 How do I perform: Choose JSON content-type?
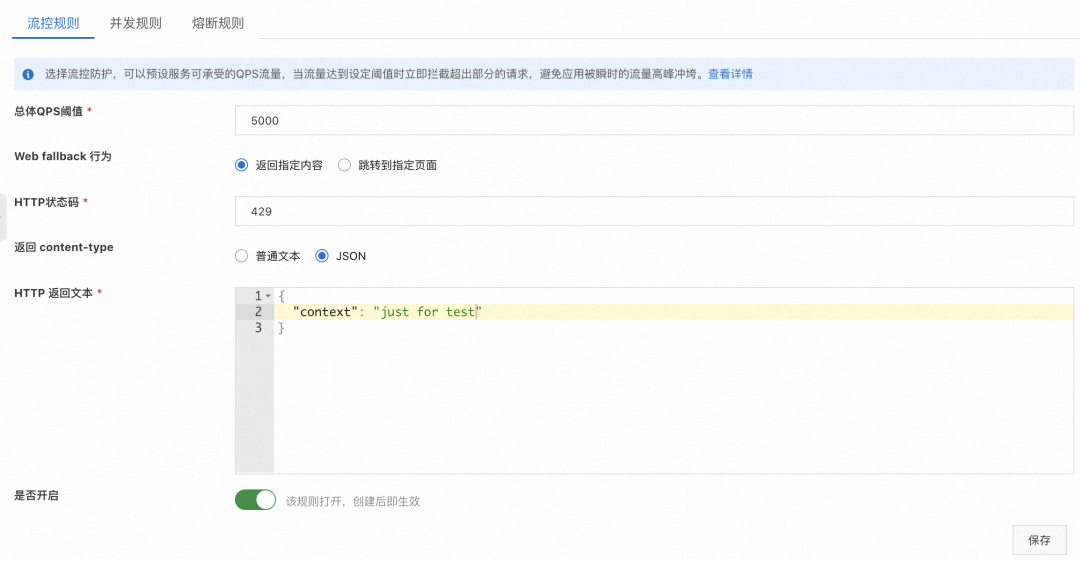pyautogui.click(x=322, y=256)
